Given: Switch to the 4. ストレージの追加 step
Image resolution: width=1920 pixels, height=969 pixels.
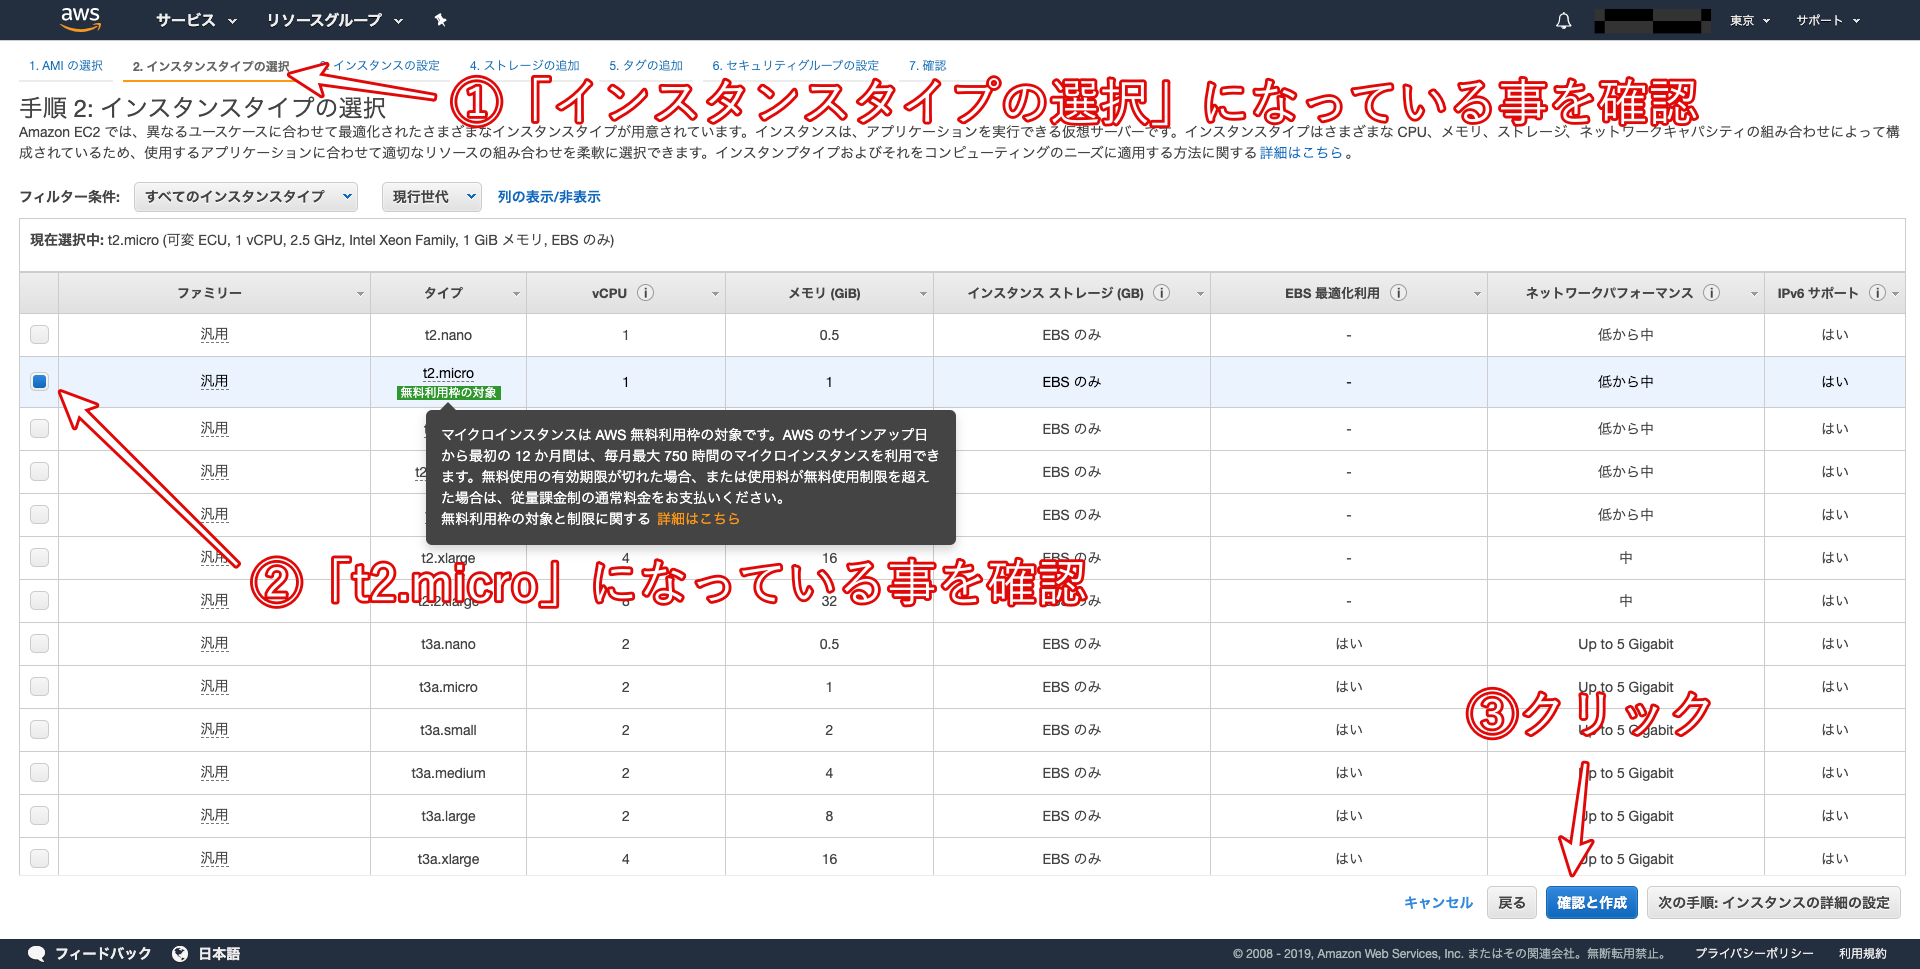Looking at the screenshot, I should [524, 65].
